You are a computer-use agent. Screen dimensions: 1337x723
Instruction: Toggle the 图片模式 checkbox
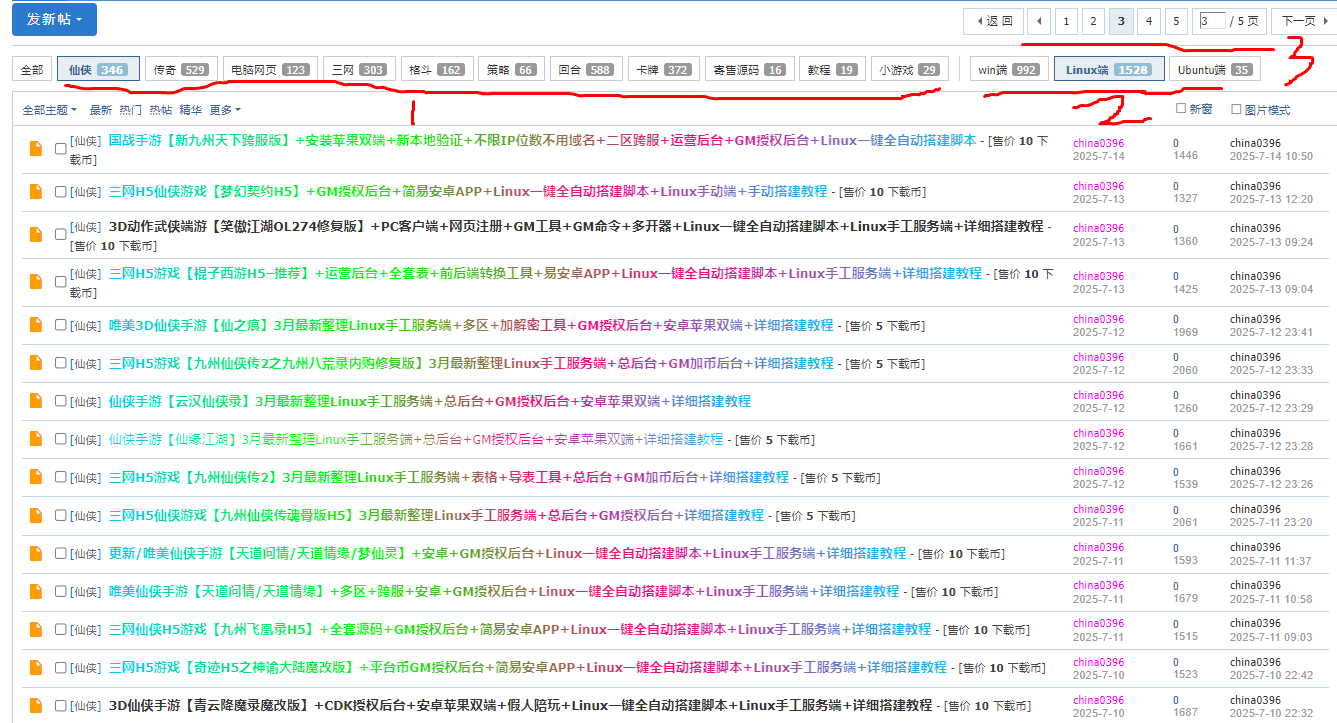pyautogui.click(x=1236, y=109)
